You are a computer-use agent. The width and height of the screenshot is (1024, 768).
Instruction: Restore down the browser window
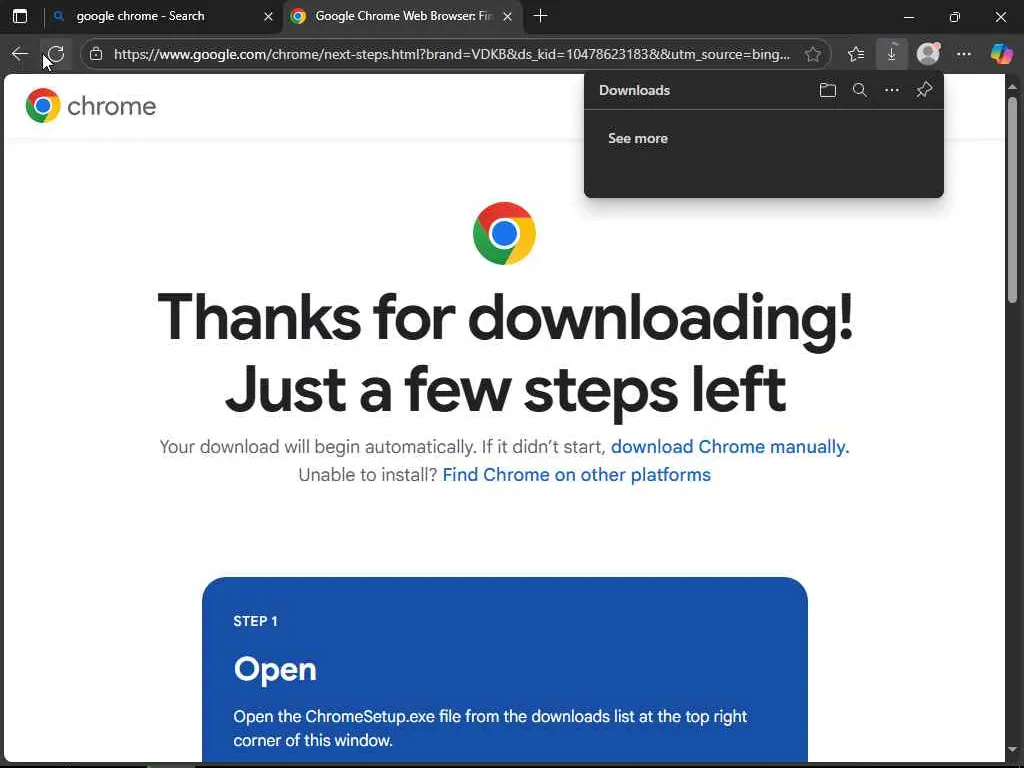(x=955, y=16)
